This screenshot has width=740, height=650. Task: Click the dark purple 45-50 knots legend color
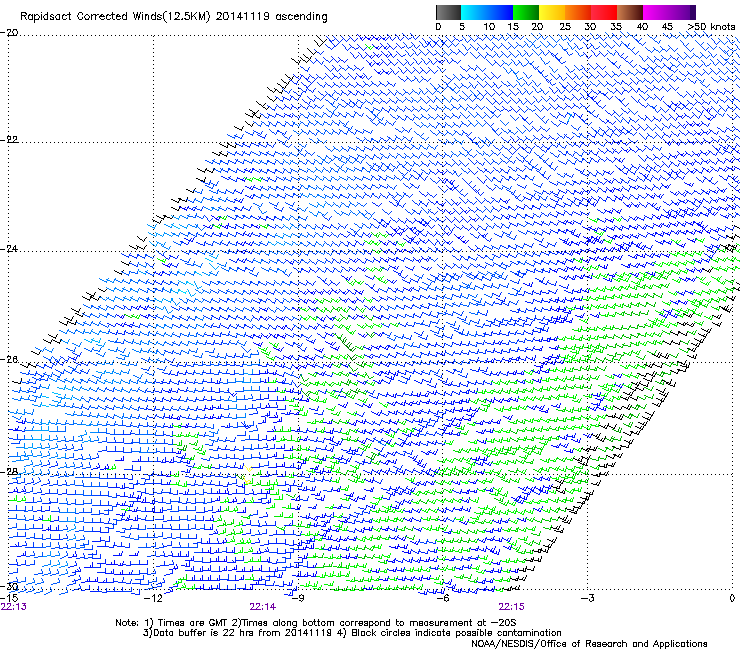(682, 12)
